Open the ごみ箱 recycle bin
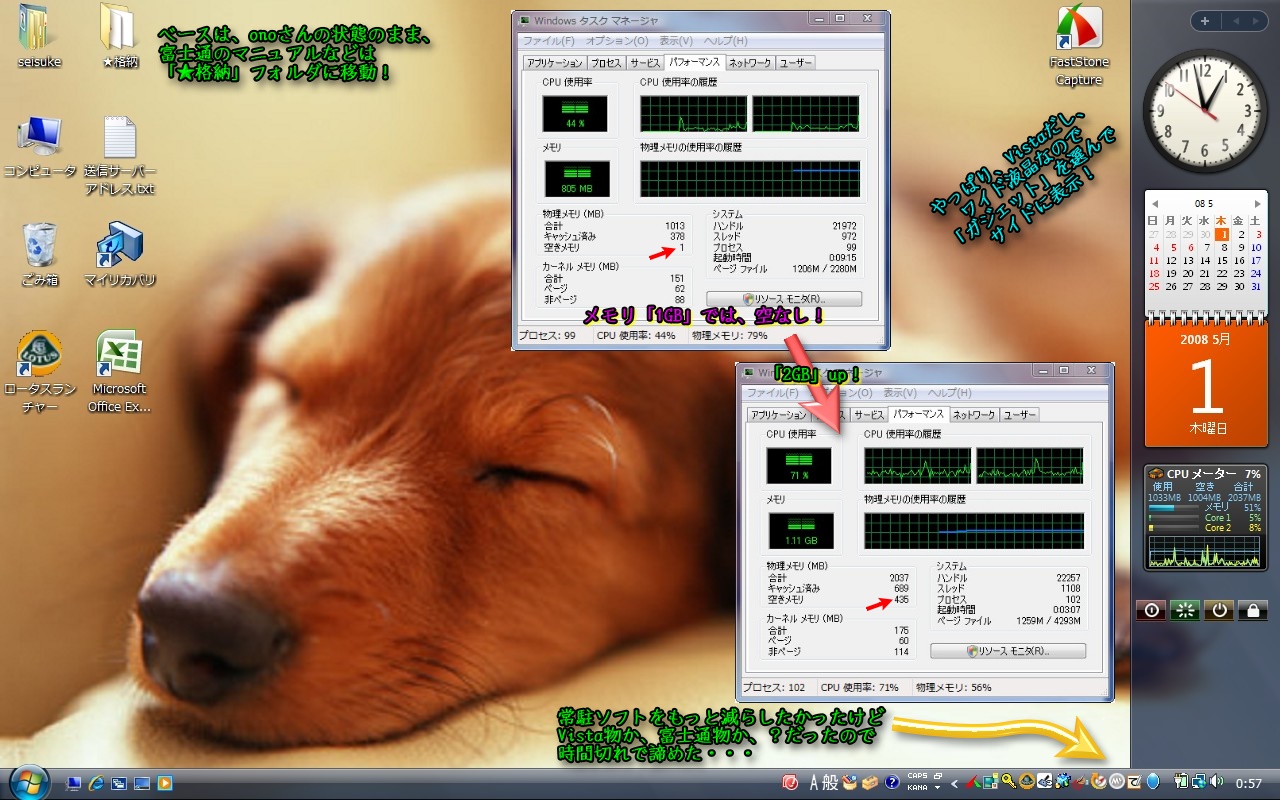This screenshot has height=800, width=1280. pyautogui.click(x=40, y=247)
